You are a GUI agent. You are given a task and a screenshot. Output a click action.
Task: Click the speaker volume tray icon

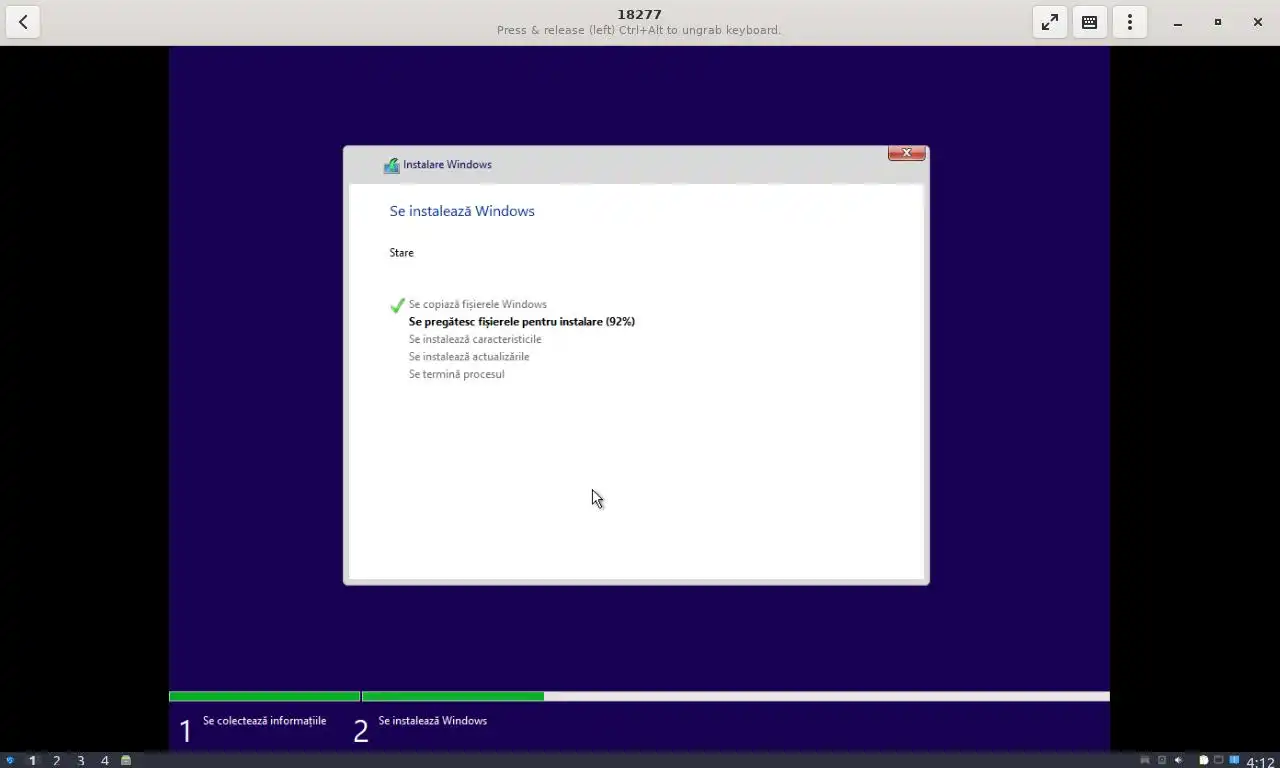pyautogui.click(x=1178, y=760)
